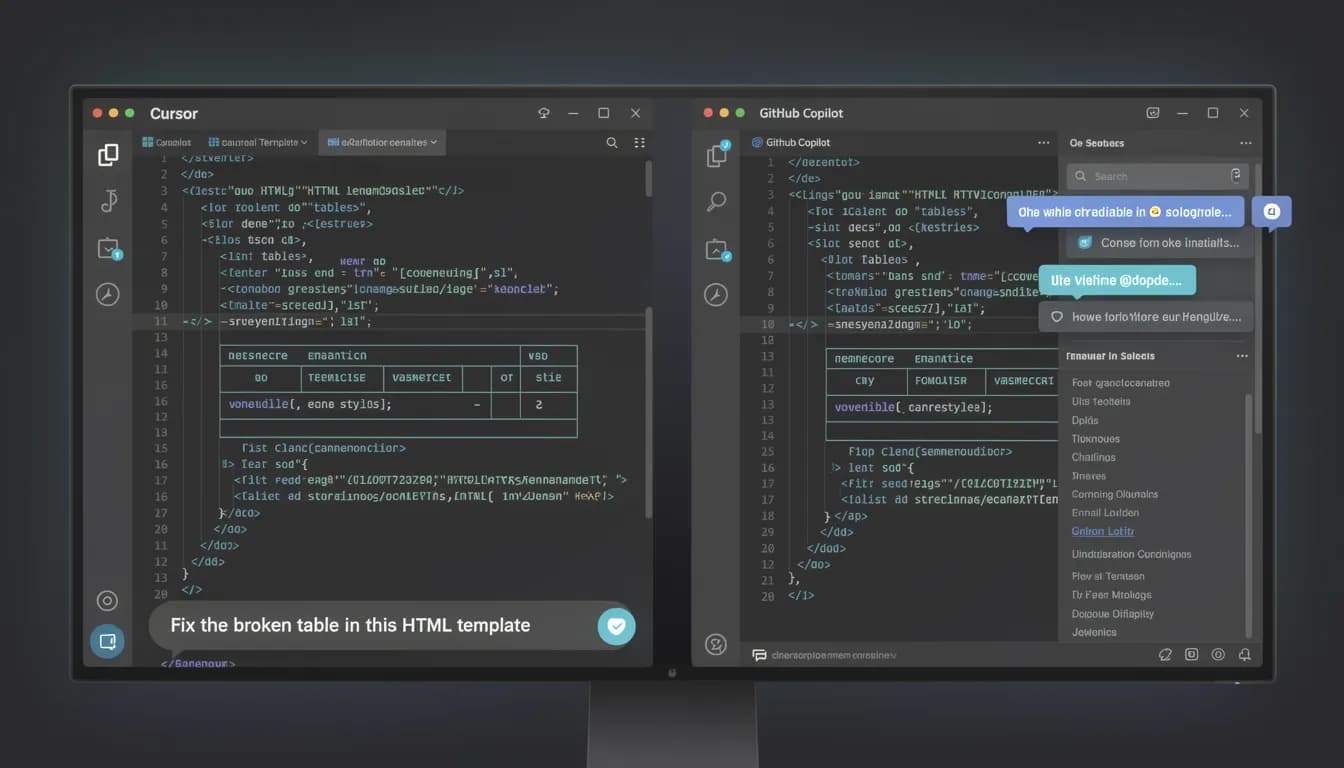Select the 'Conse fom oke' suggestion row
Image resolution: width=1344 pixels, height=768 pixels.
1160,243
